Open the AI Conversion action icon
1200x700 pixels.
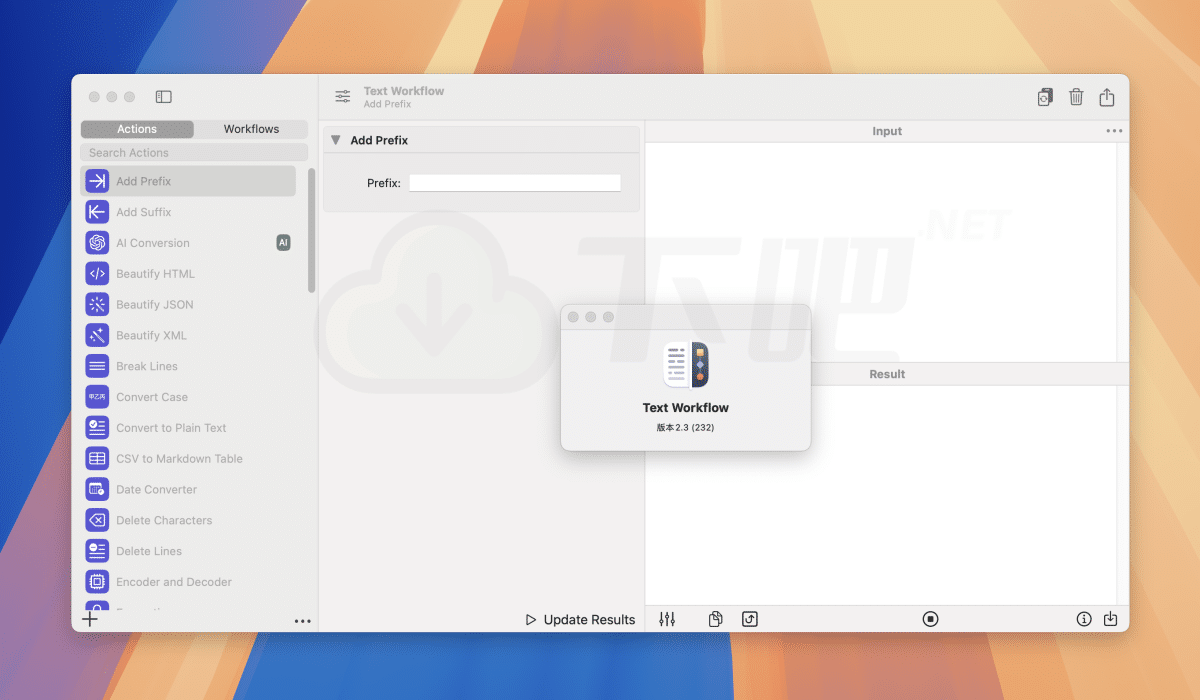(x=97, y=243)
